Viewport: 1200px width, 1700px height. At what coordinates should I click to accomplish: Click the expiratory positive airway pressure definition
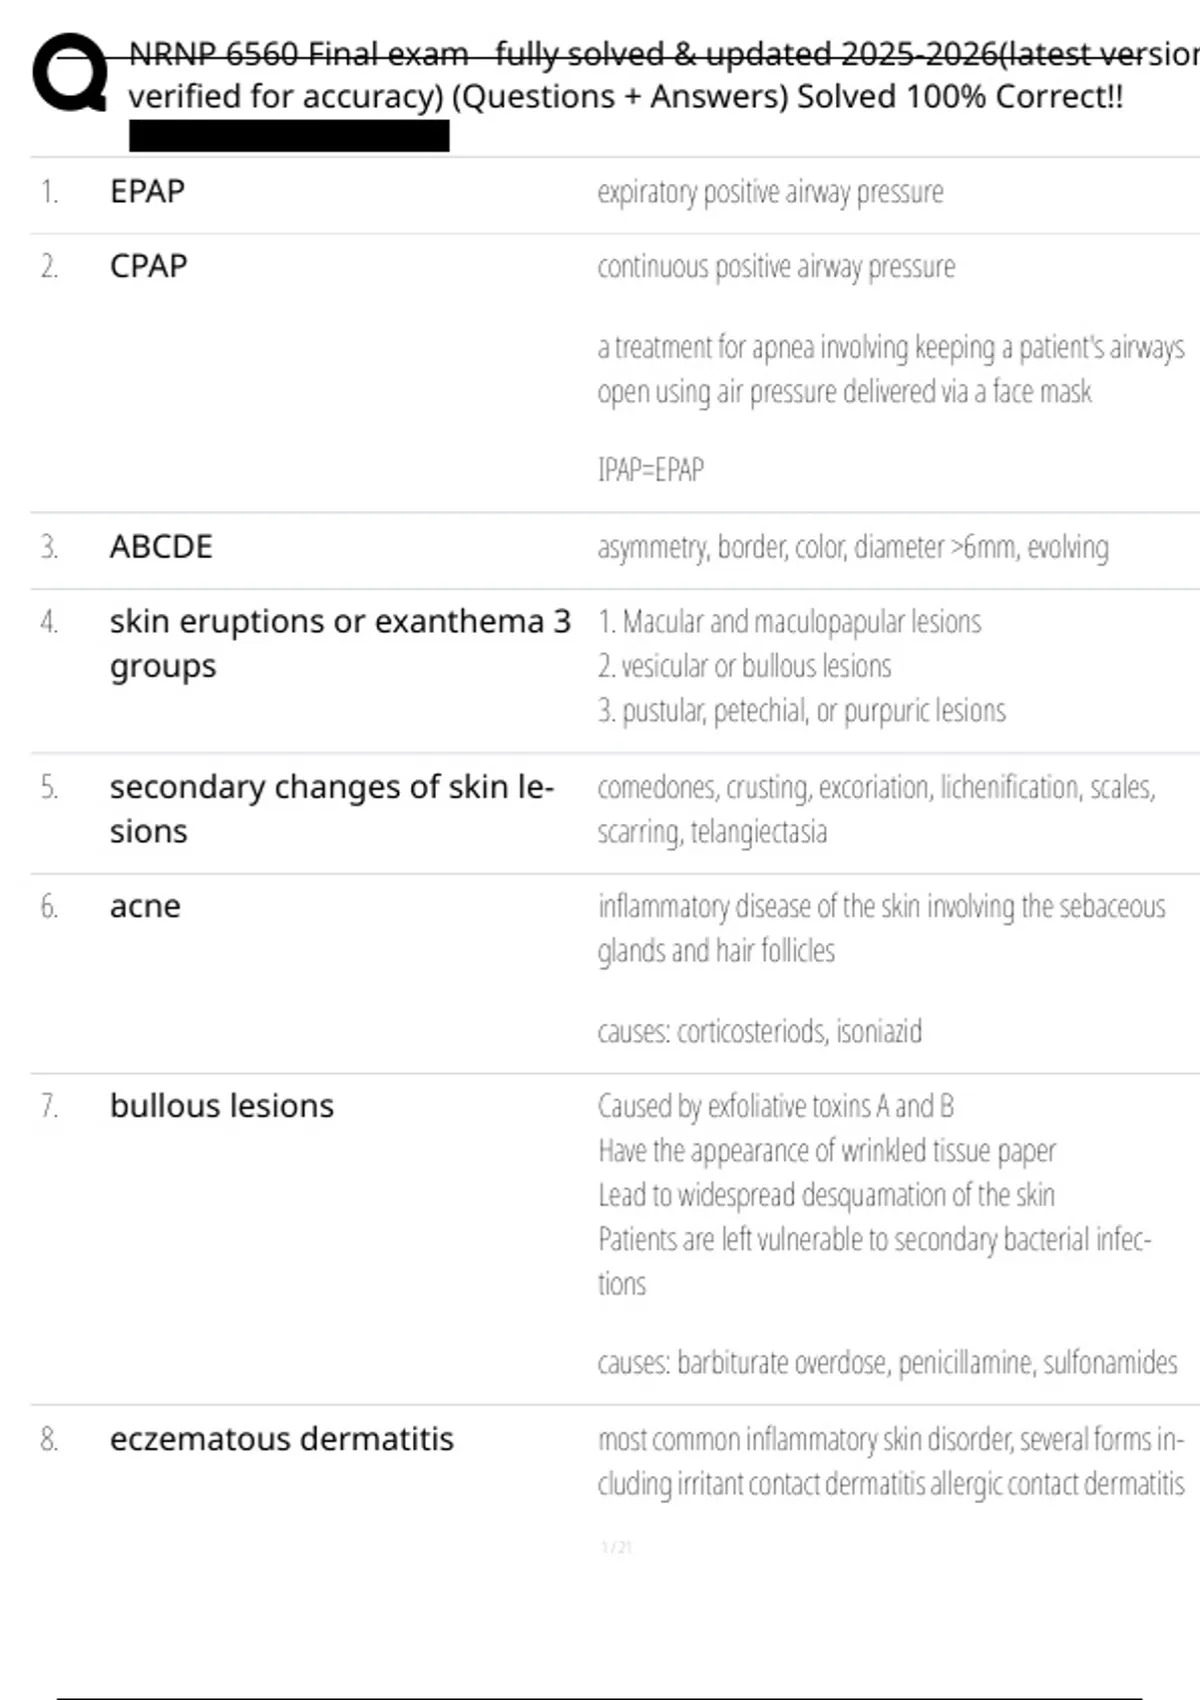[x=770, y=192]
